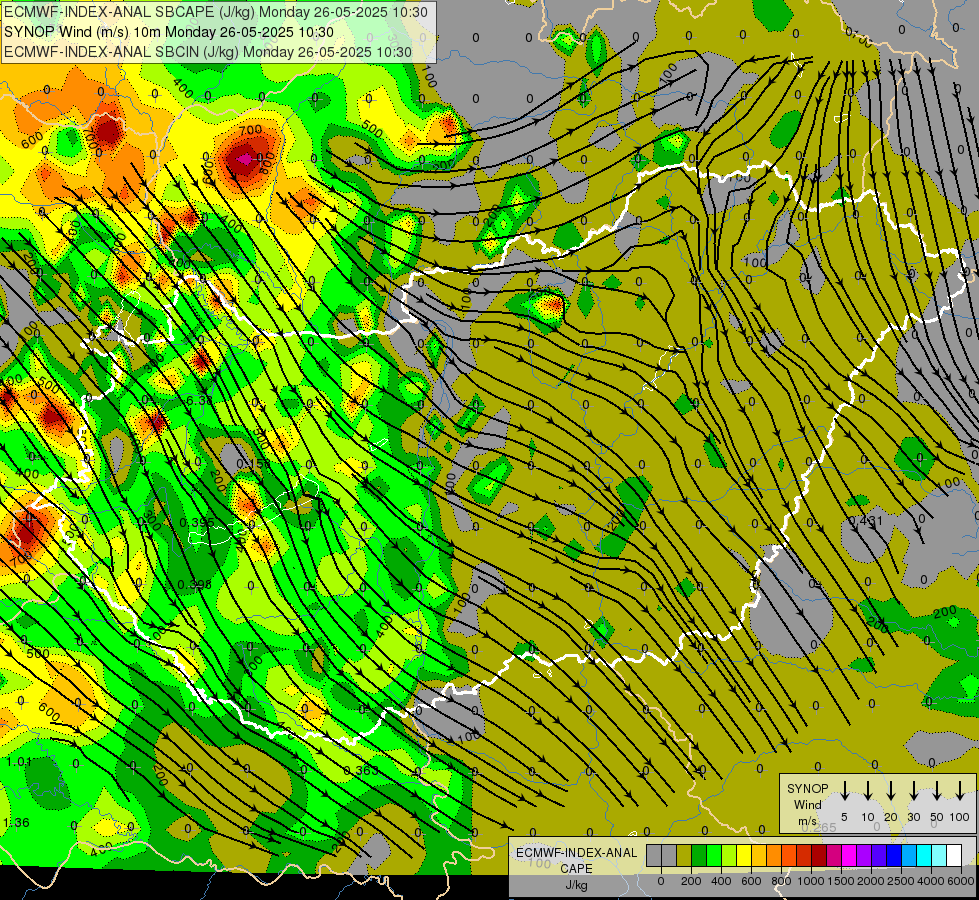Viewport: 979px width, 900px height.
Task: Click the 0.395 value on the map
Action: point(197,523)
